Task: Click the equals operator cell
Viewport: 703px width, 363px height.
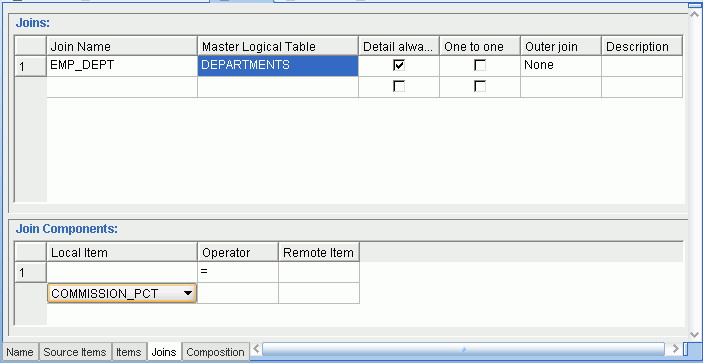Action: pos(238,272)
